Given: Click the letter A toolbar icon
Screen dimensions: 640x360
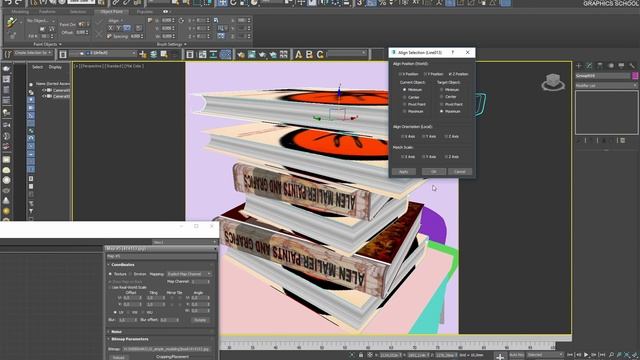Looking at the screenshot, I should click(x=299, y=54).
